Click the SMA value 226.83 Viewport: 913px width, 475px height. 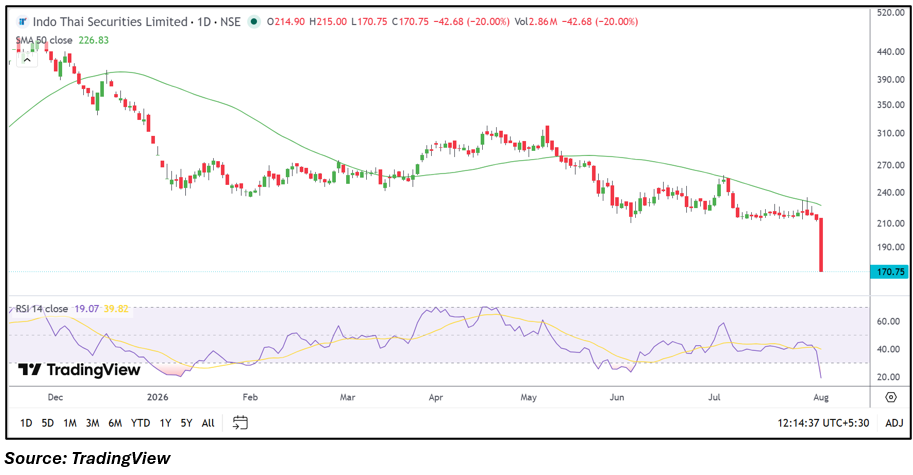click(x=94, y=40)
